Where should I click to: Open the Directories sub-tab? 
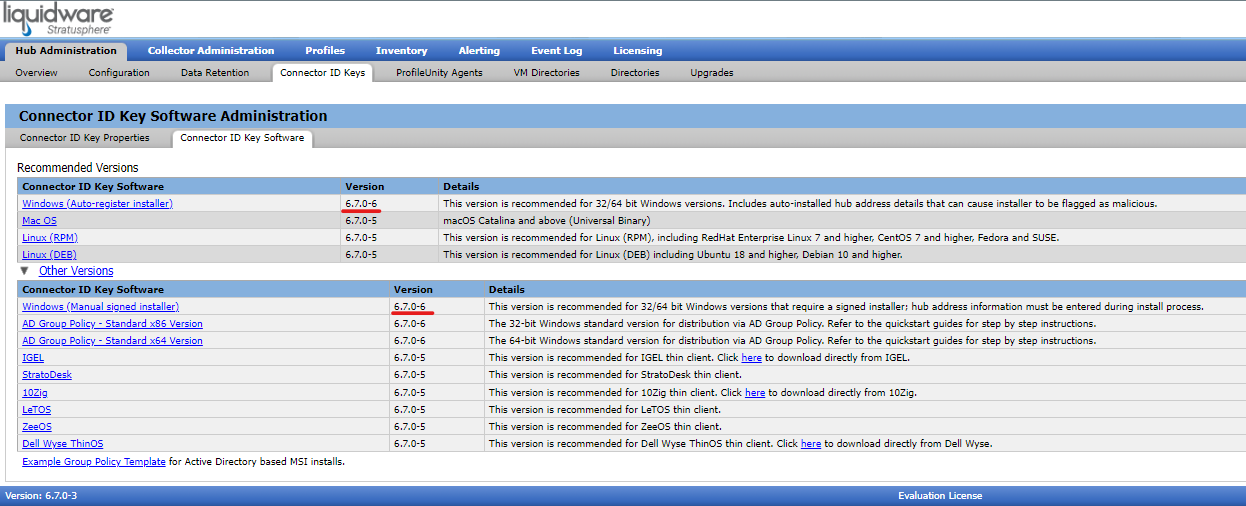point(635,73)
